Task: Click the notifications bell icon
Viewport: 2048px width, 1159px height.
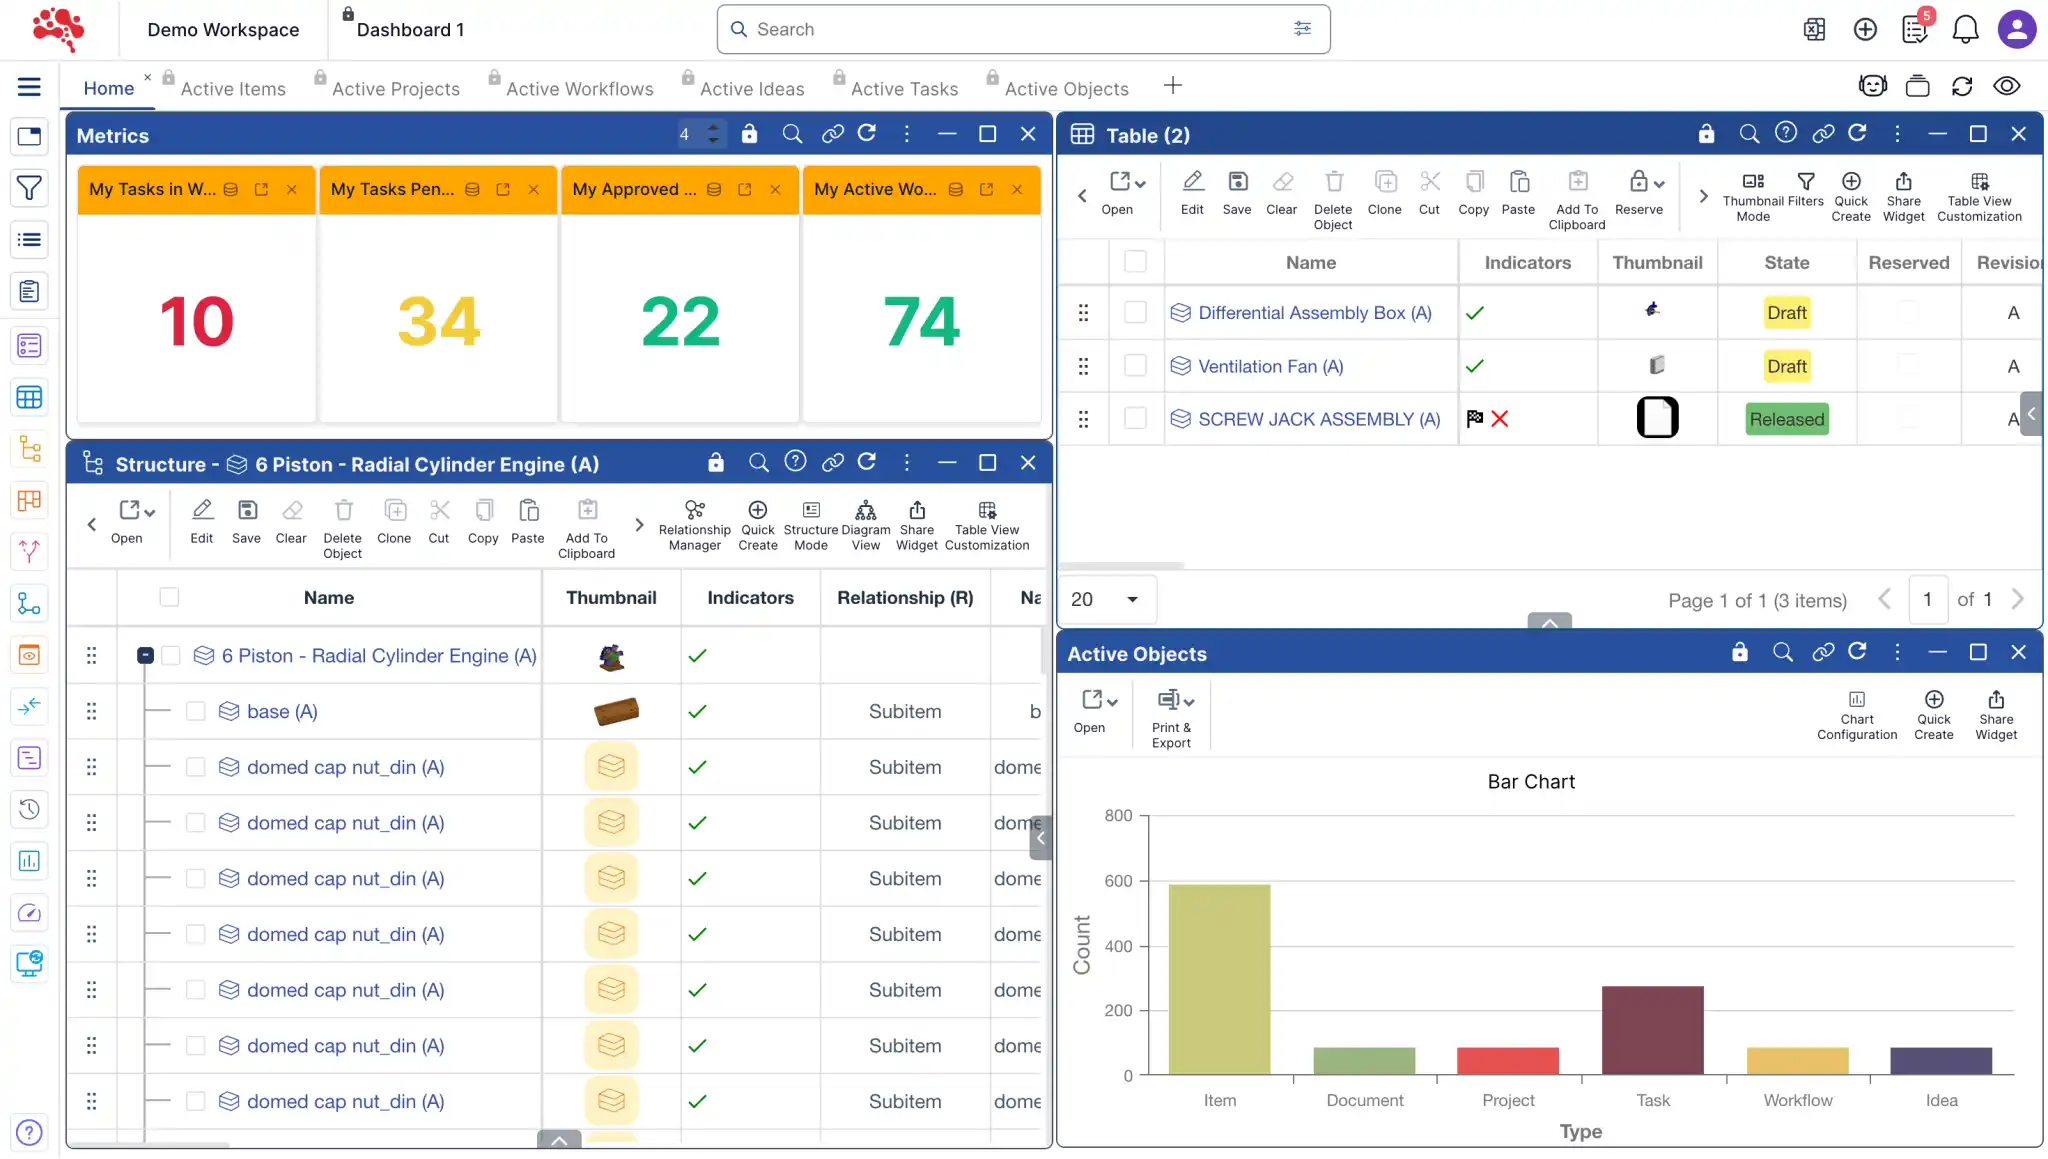Action: pos(1965,29)
